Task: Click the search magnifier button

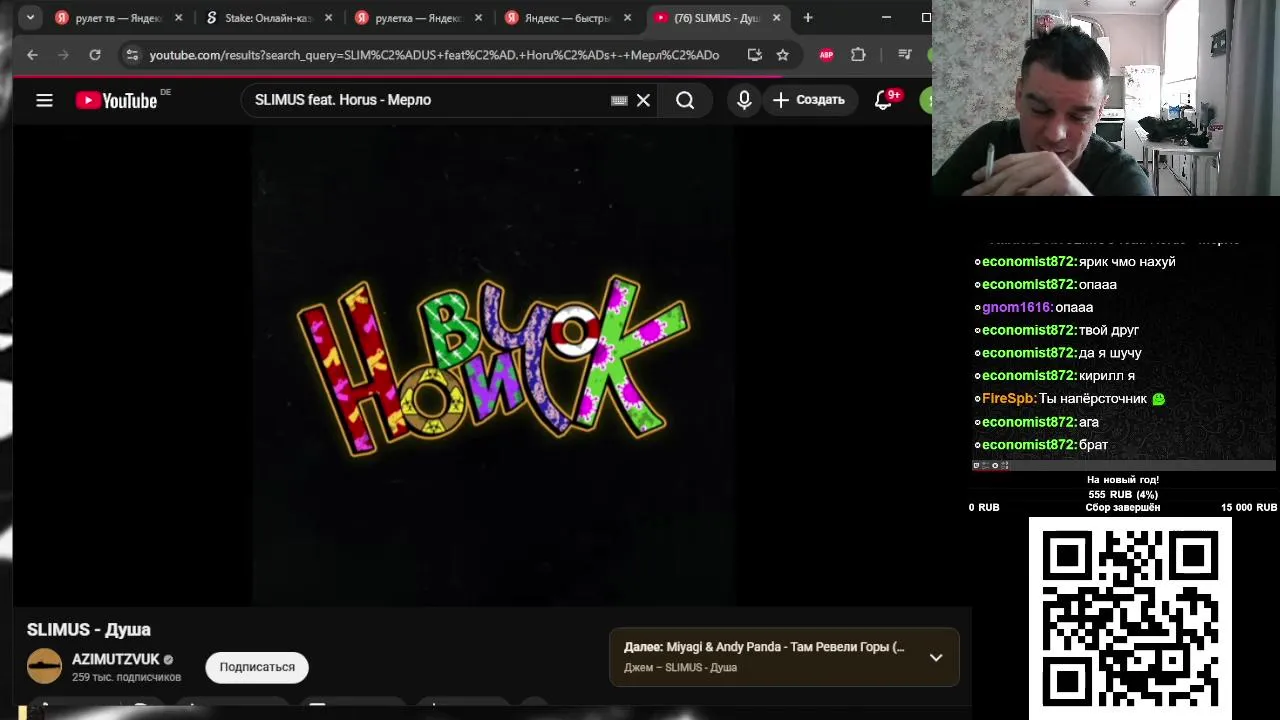Action: (685, 100)
